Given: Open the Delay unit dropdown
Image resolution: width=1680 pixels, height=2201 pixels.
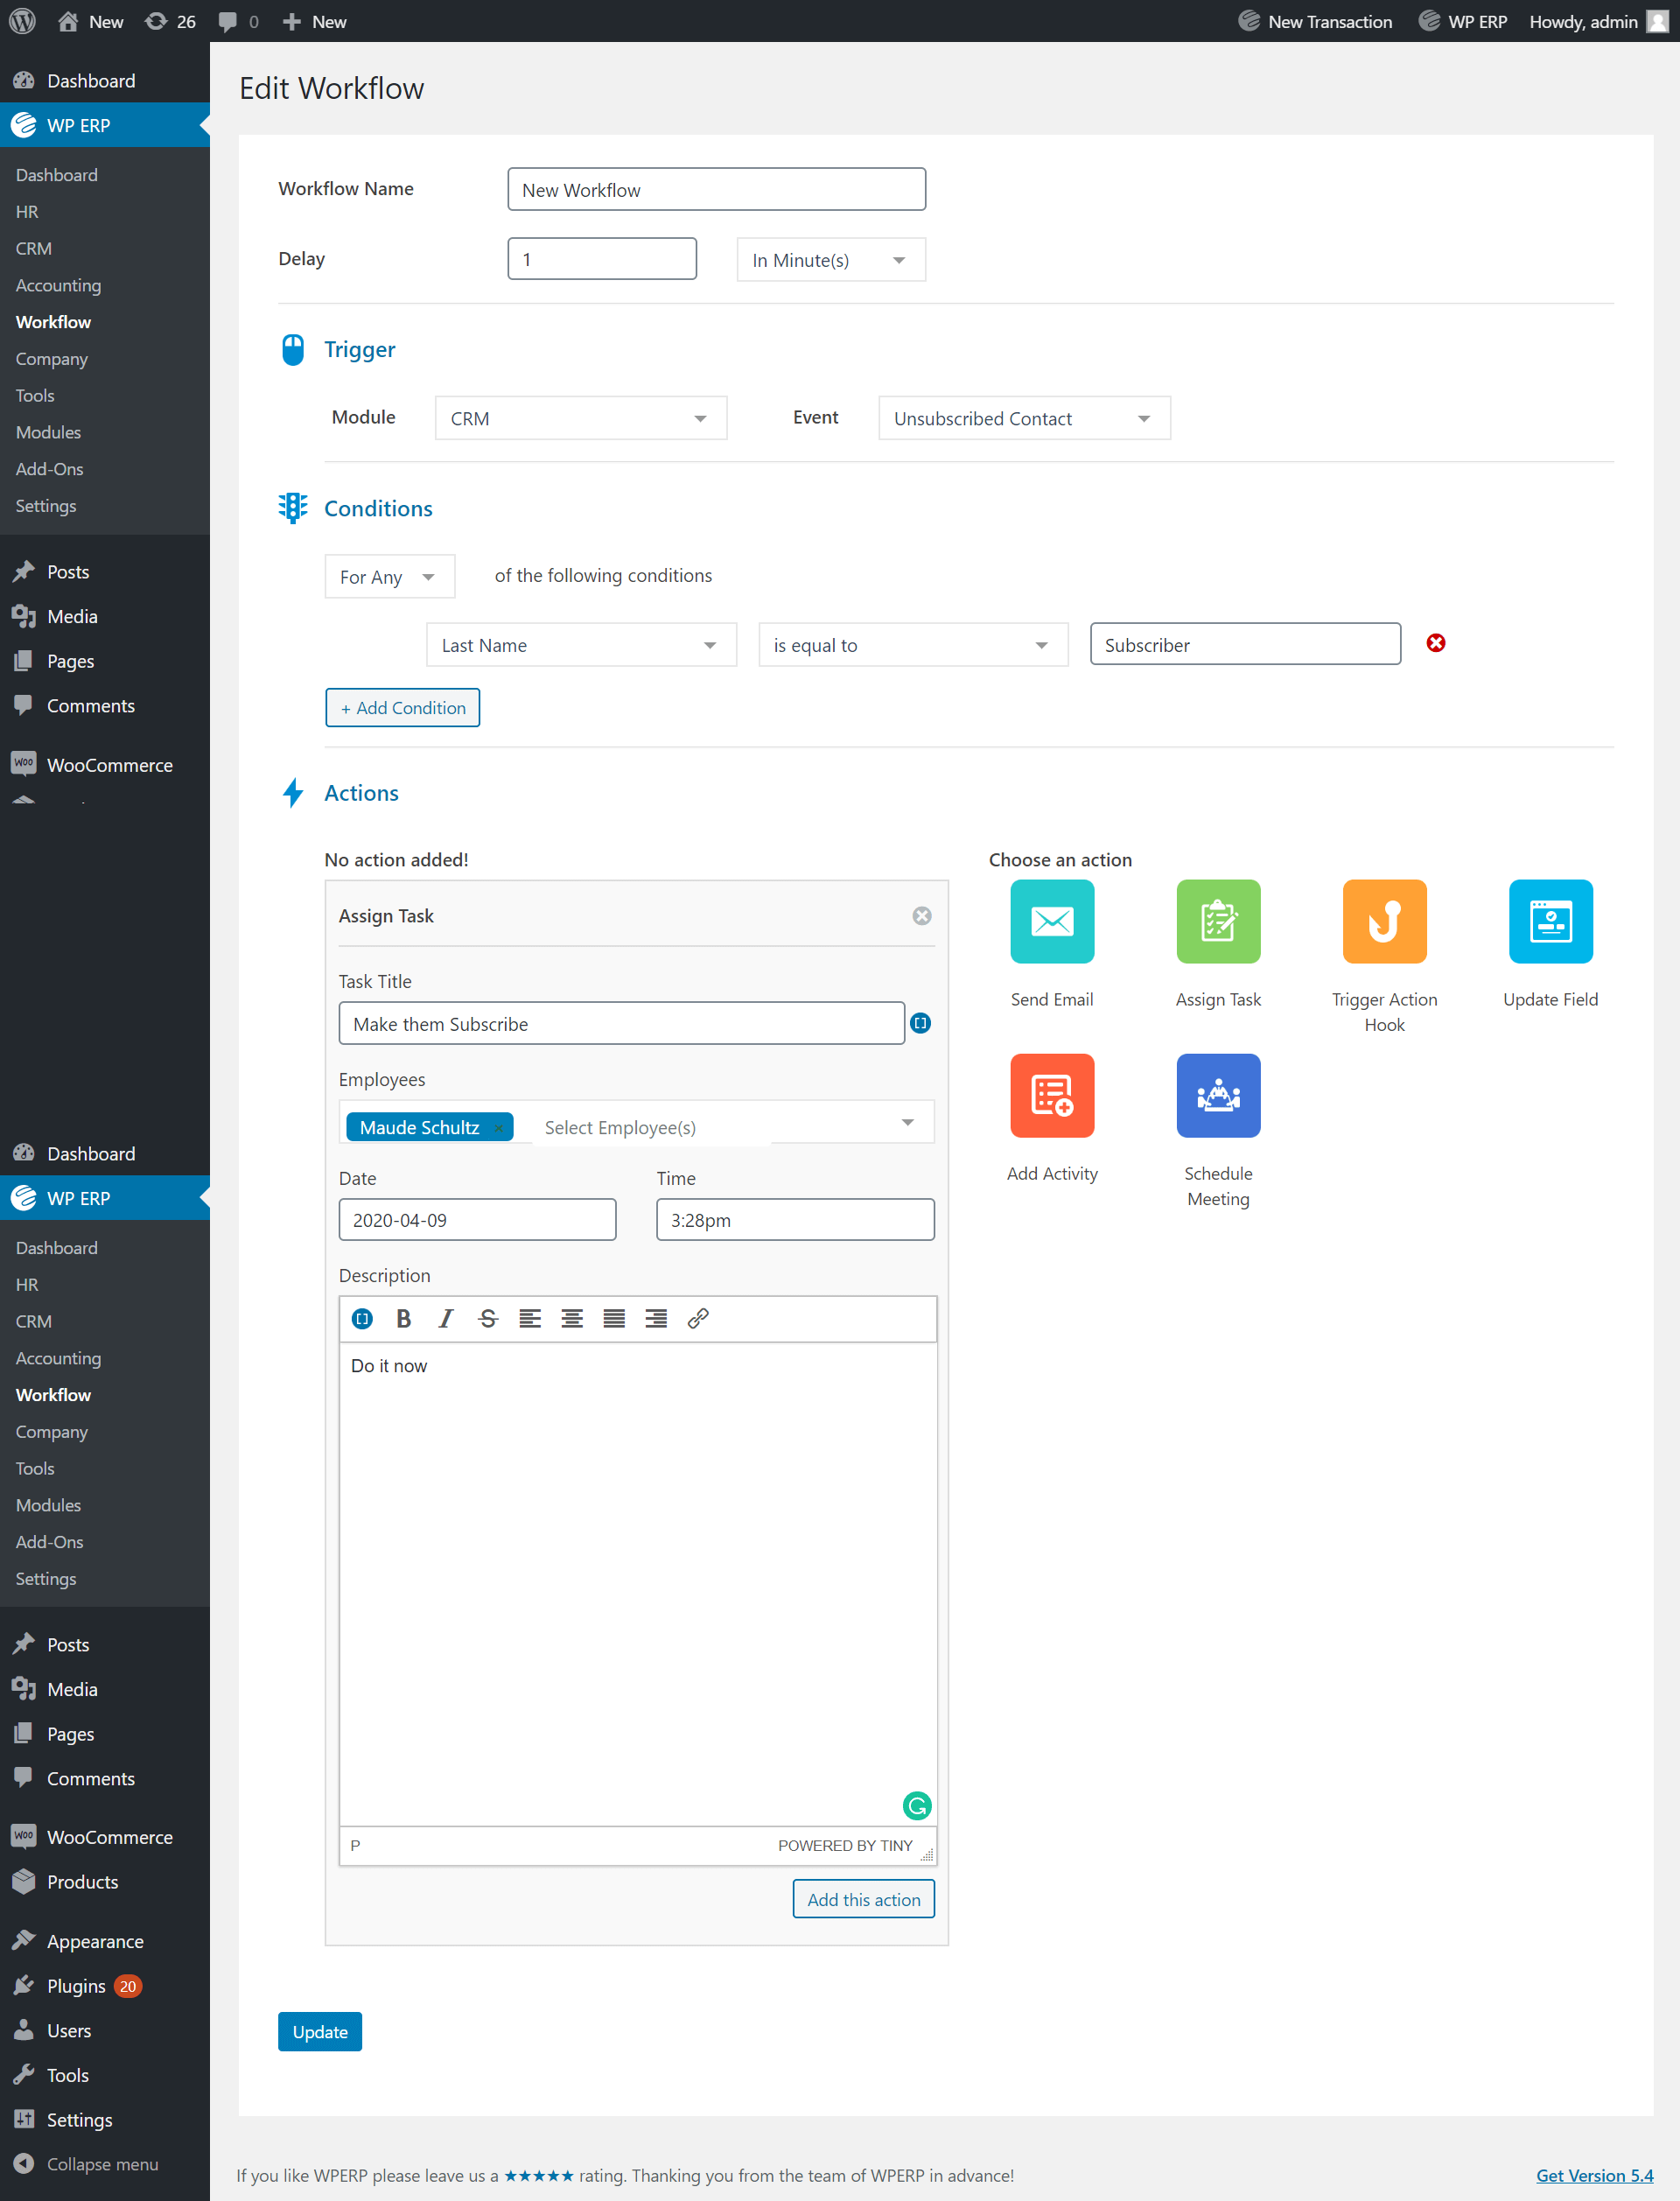Looking at the screenshot, I should point(830,260).
